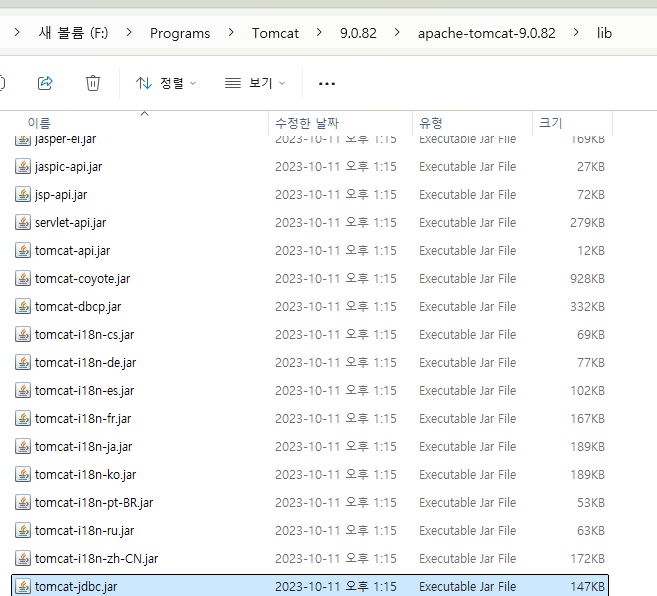657x596 pixels.
Task: Sort by Type (유형) column header
Action: [431, 123]
